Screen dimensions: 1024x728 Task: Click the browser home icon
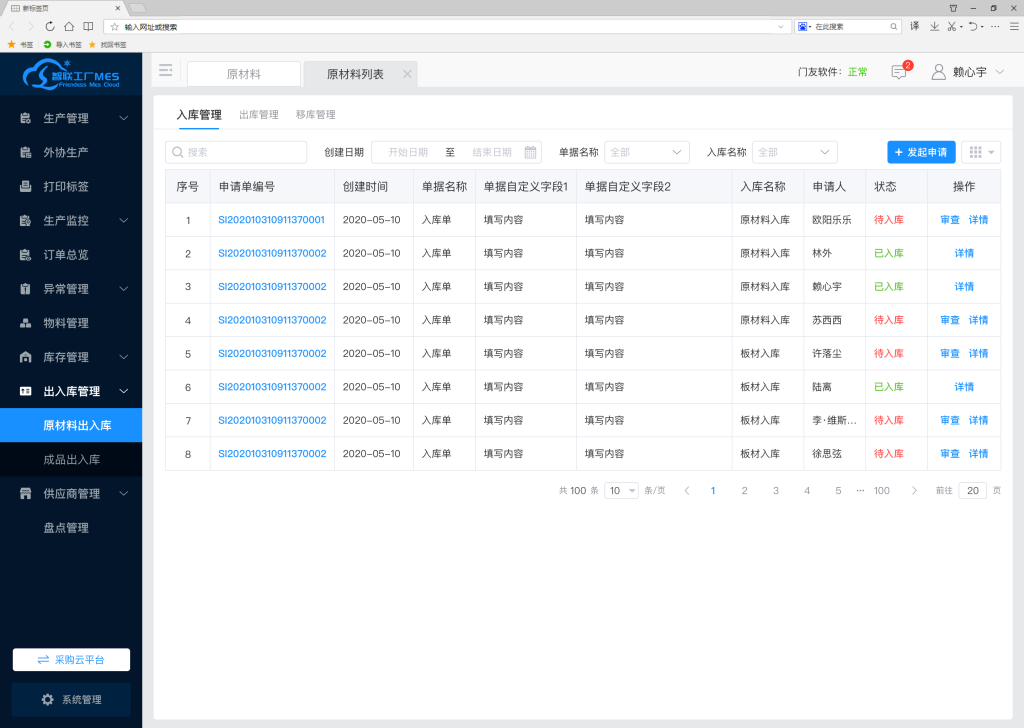pyautogui.click(x=69, y=27)
